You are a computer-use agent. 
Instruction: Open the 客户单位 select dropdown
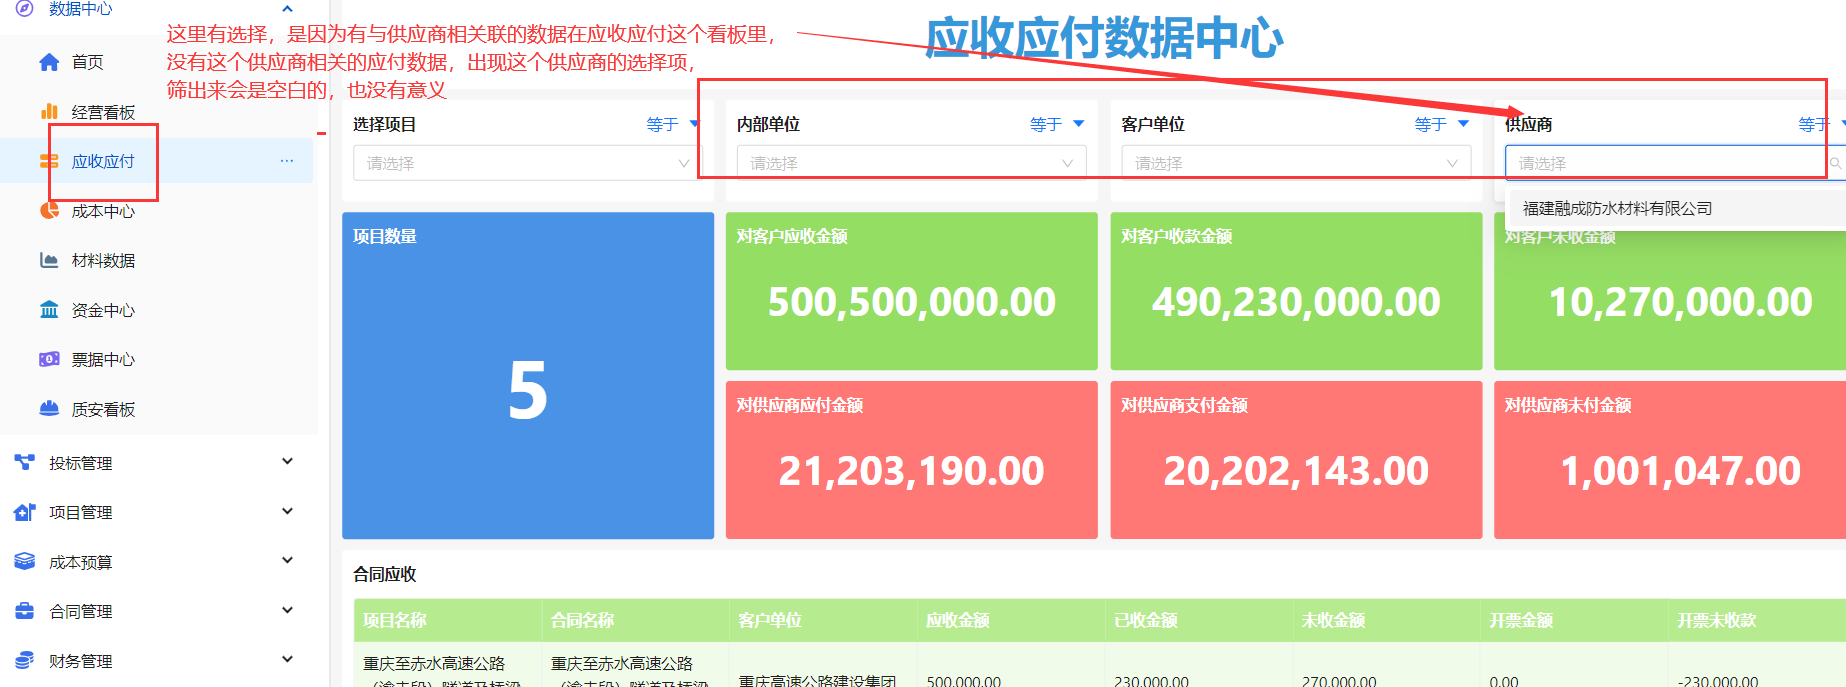click(1296, 163)
